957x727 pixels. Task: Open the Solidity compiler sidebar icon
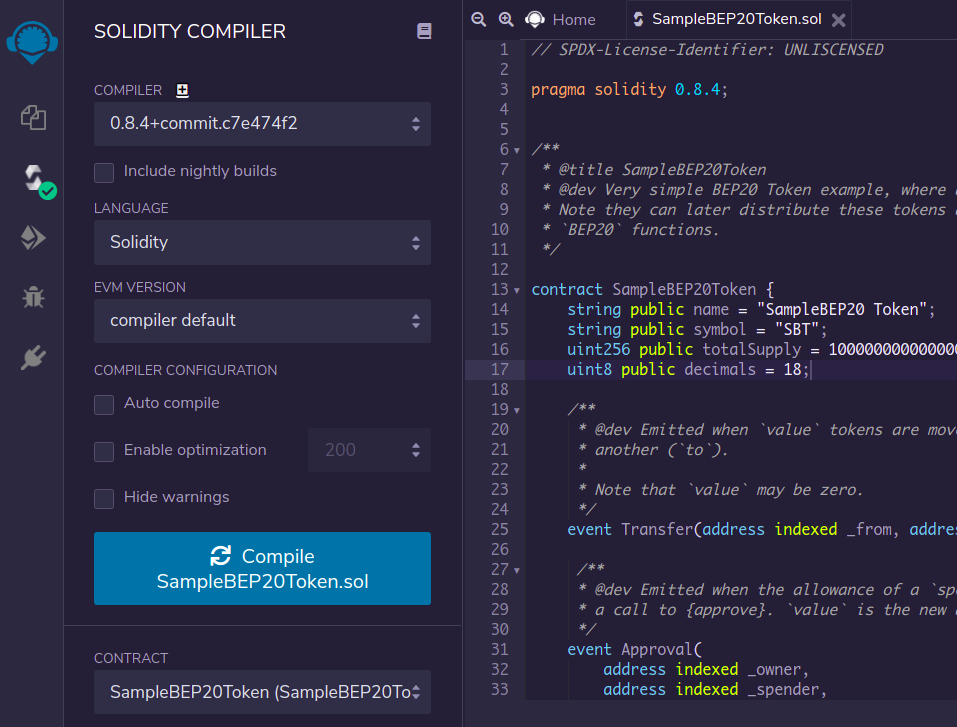(34, 178)
